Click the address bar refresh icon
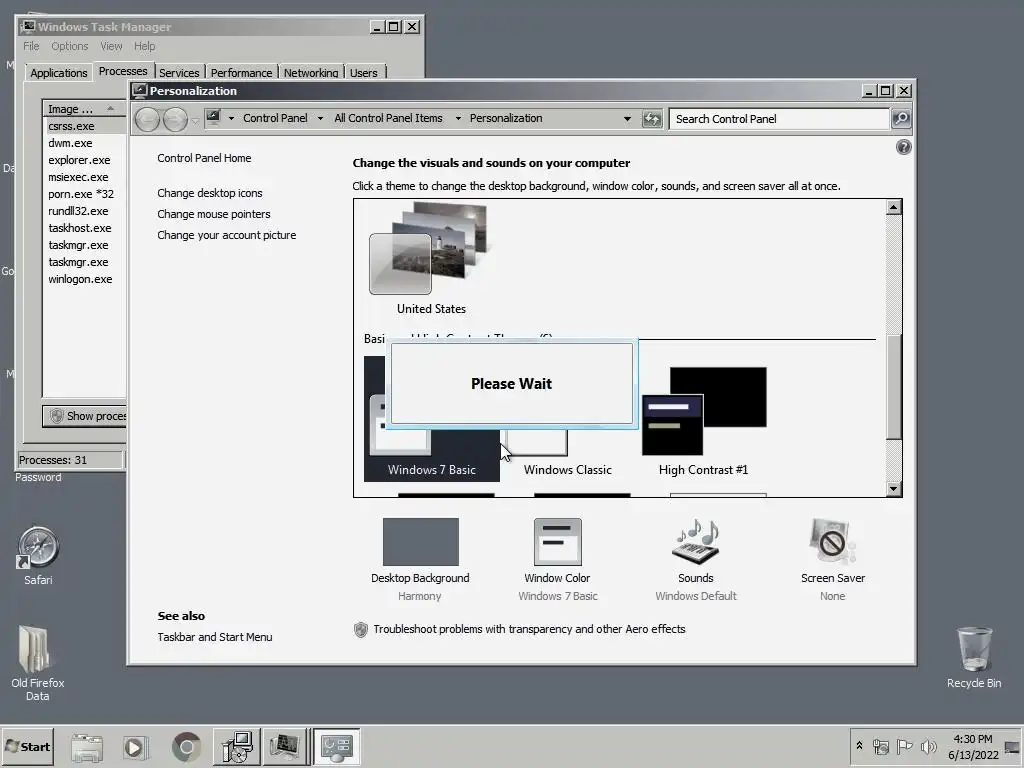The image size is (1024, 768). pos(652,119)
